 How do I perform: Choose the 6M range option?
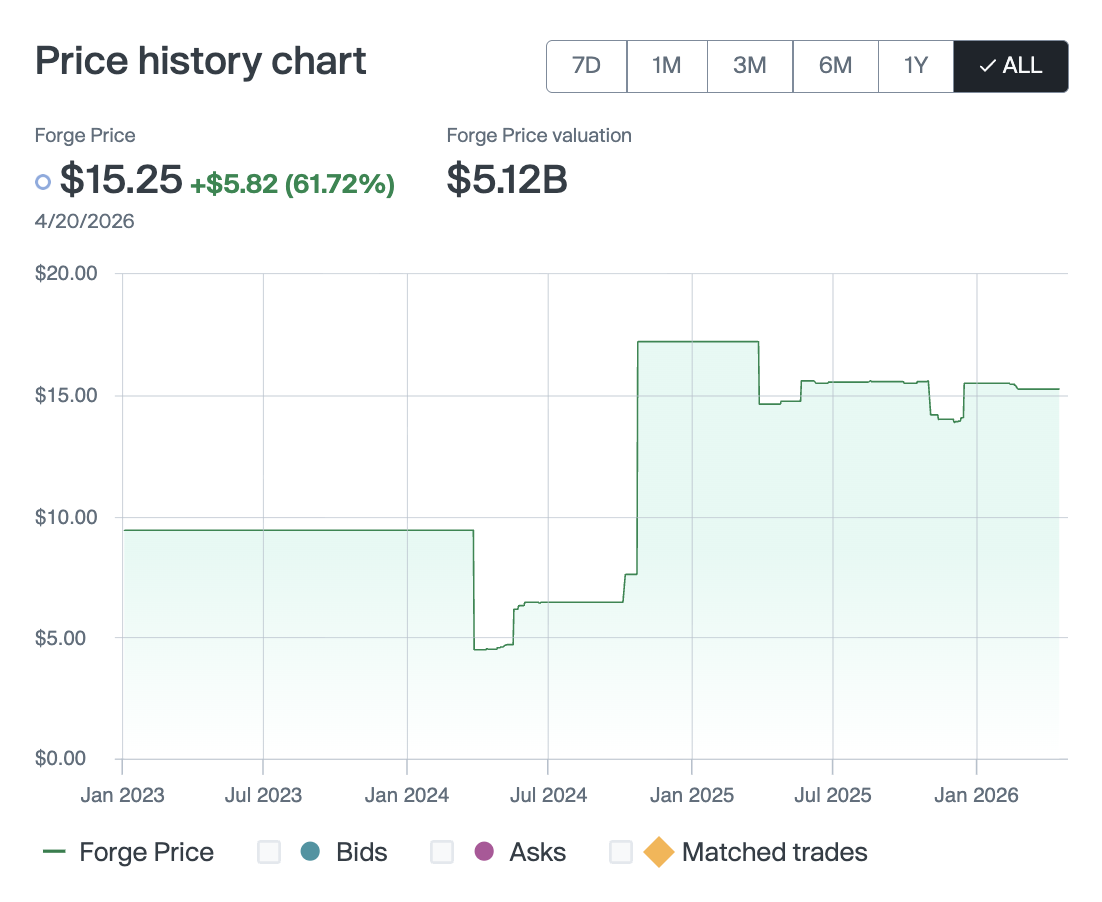coord(835,66)
